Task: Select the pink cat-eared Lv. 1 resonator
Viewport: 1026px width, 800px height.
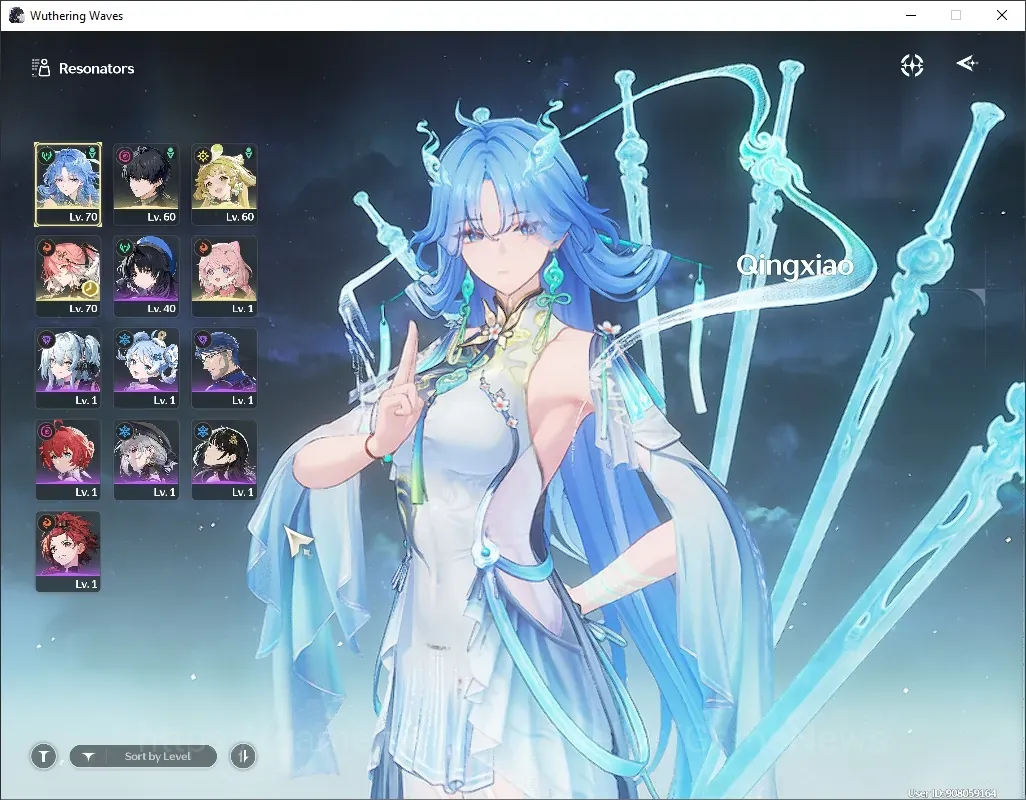Action: 224,276
